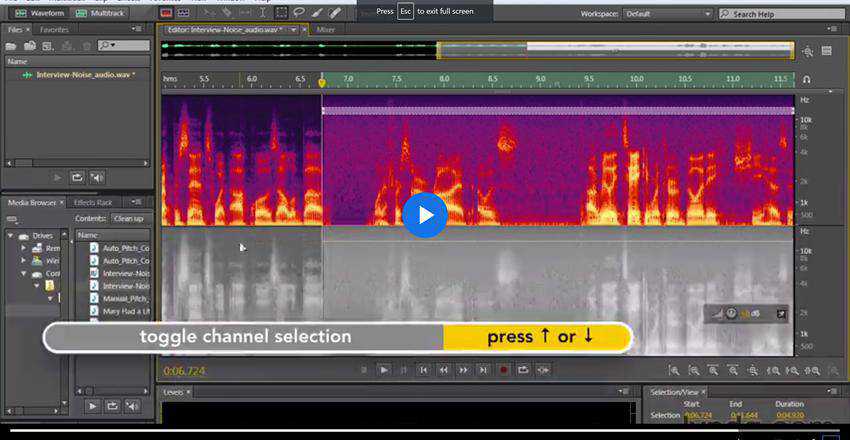Toggle Loop Playback in the transport bar

pyautogui.click(x=523, y=370)
